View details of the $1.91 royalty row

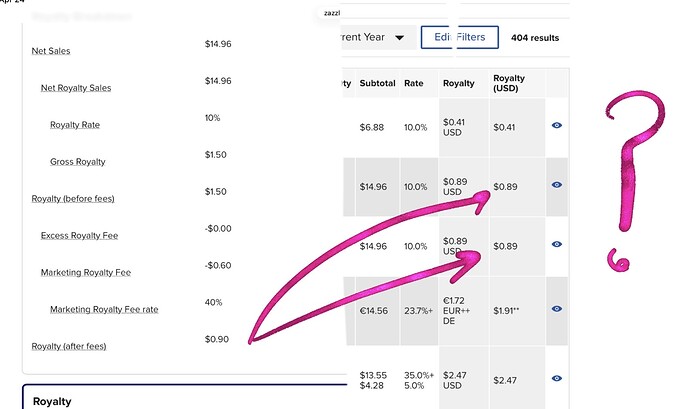click(x=557, y=309)
